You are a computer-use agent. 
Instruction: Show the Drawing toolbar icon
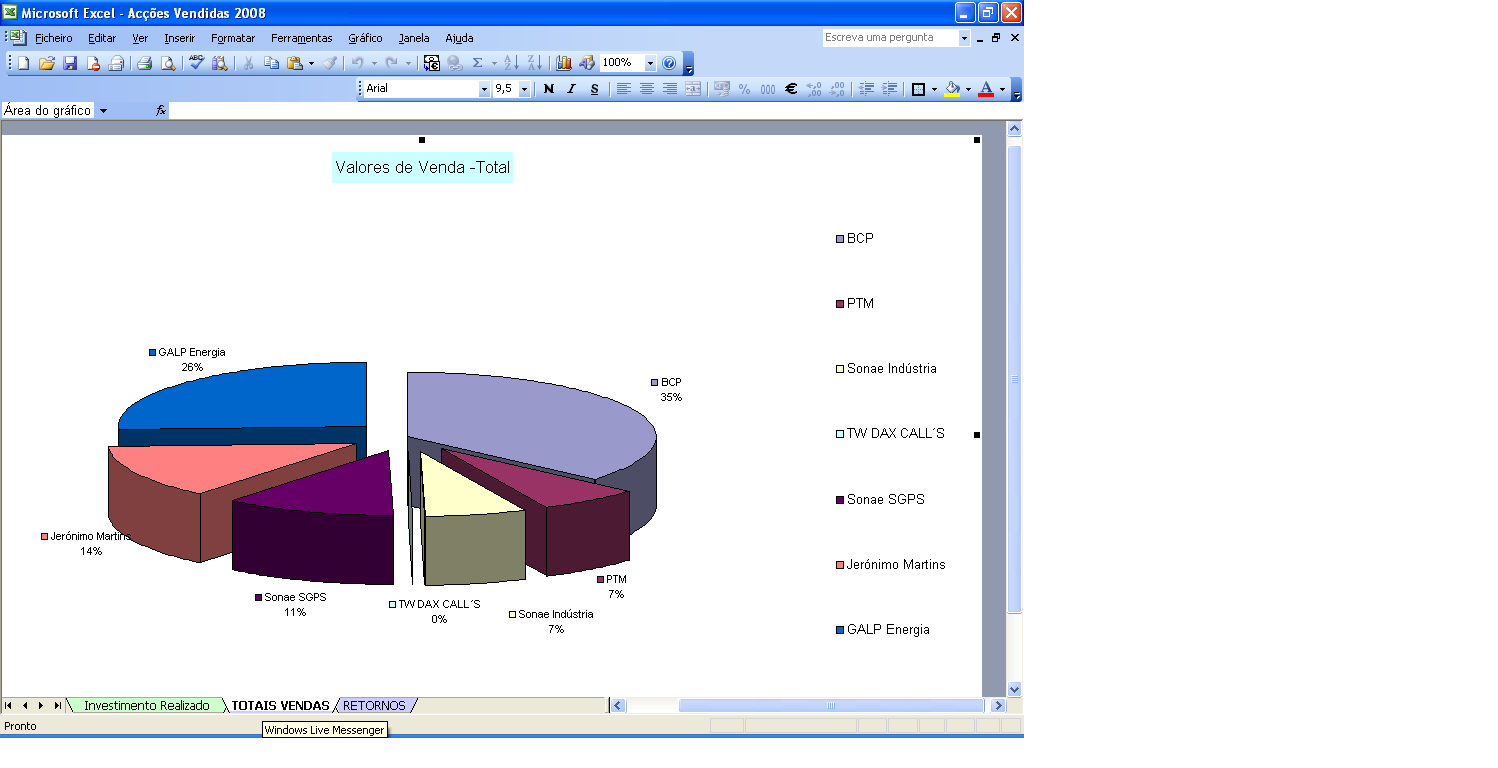pos(587,63)
